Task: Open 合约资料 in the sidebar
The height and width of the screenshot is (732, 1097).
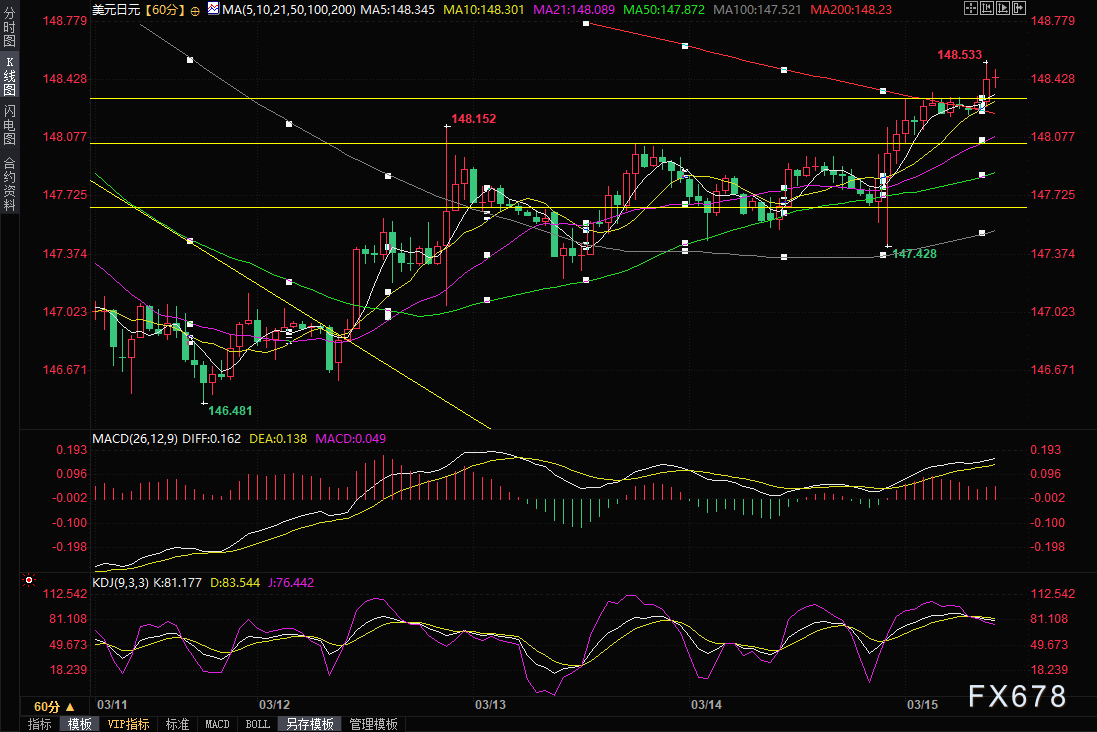Action: pos(9,184)
